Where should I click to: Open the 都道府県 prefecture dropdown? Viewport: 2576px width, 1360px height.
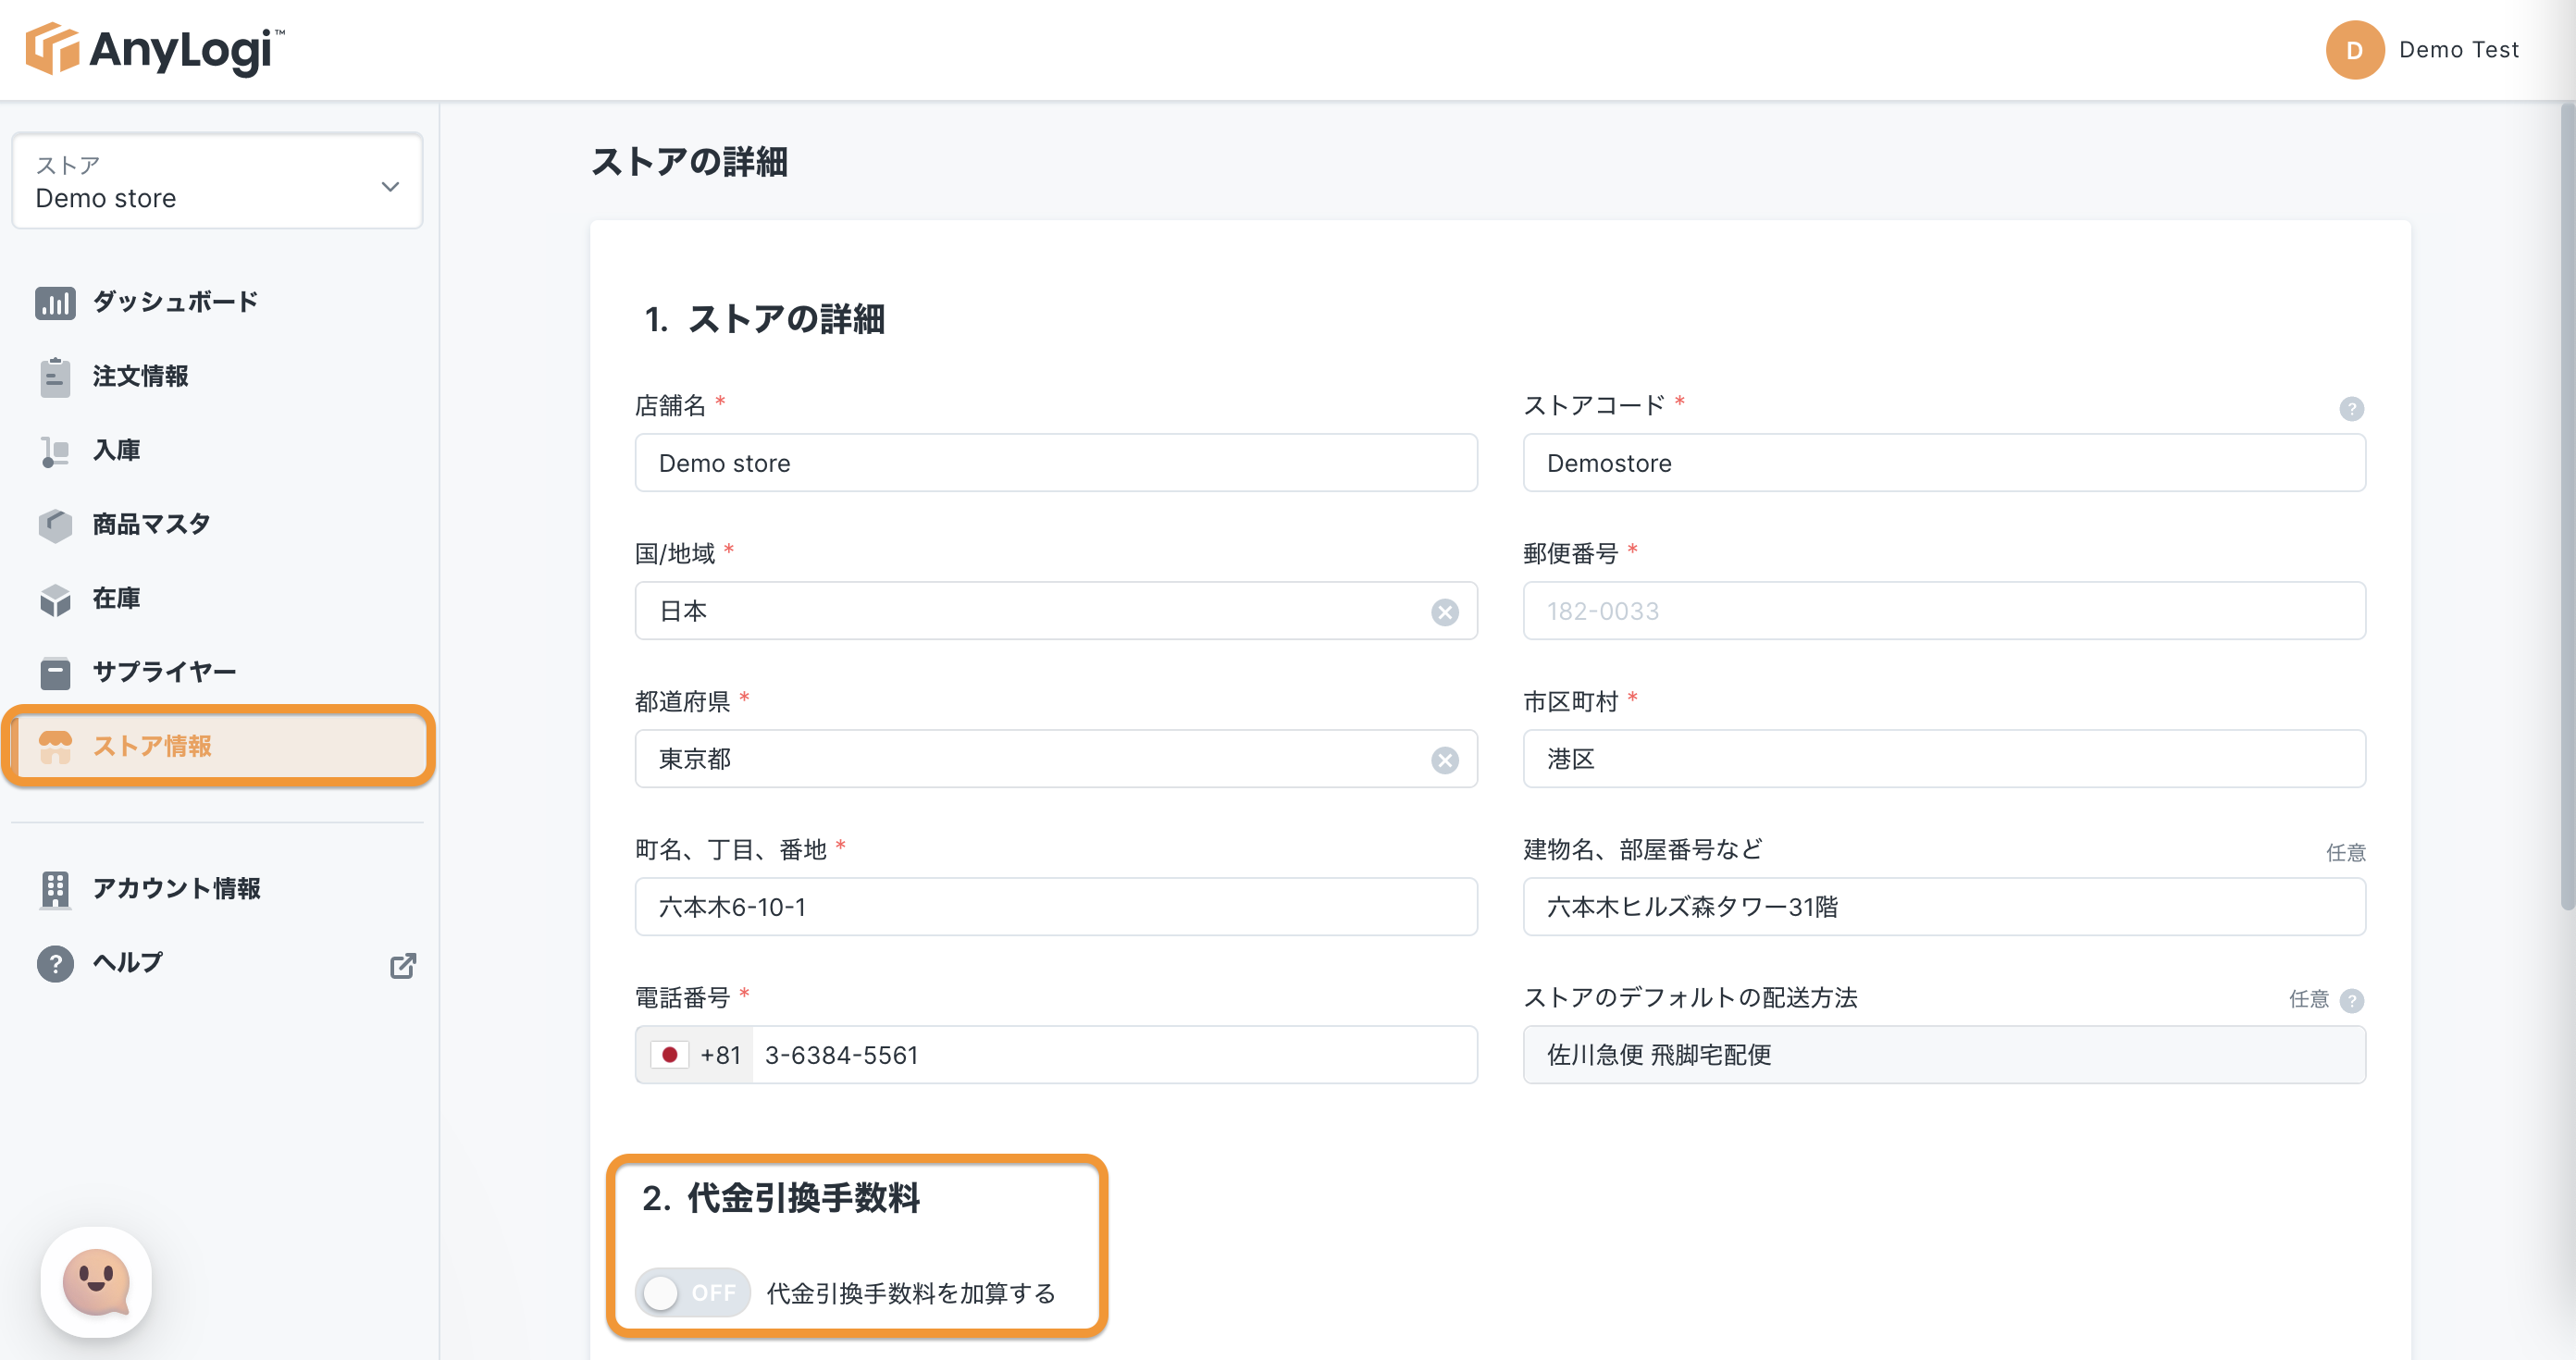pyautogui.click(x=1055, y=759)
